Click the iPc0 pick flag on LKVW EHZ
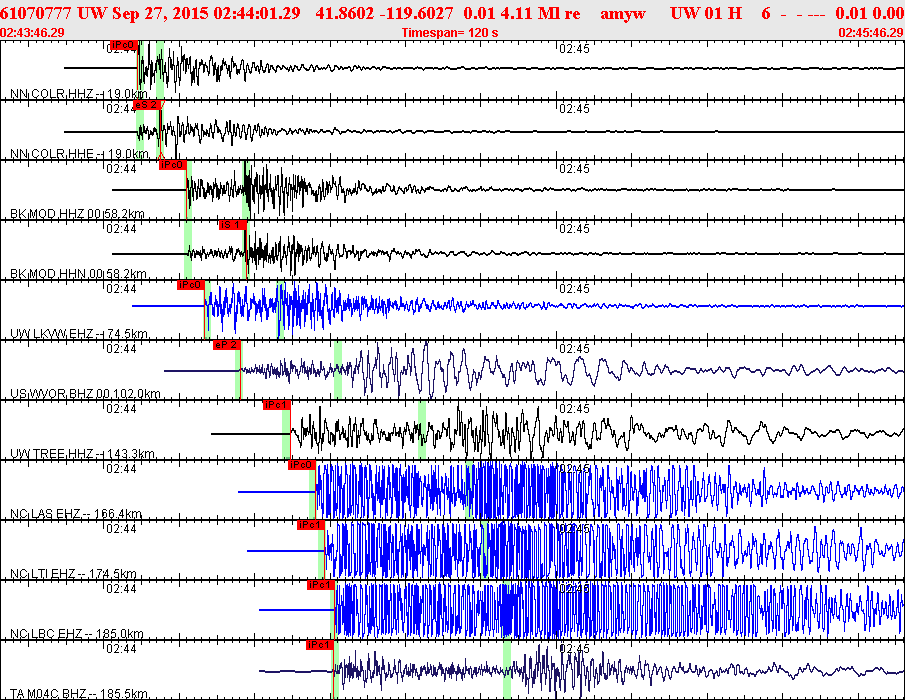Viewport: 905px width, 700px height. tap(191, 285)
